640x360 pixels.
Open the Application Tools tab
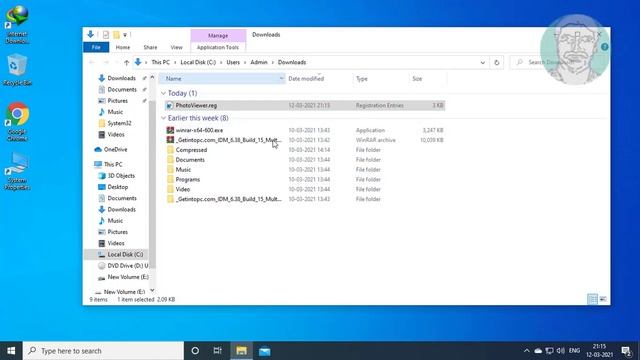(218, 47)
